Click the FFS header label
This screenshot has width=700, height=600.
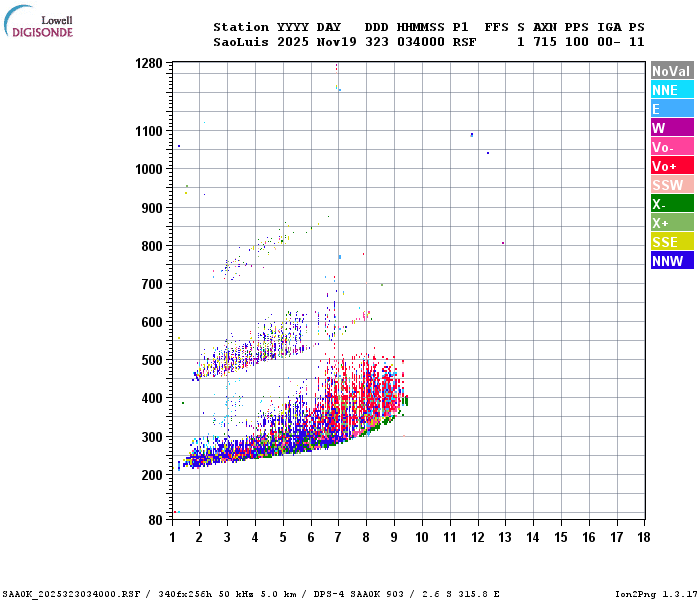[496, 27]
